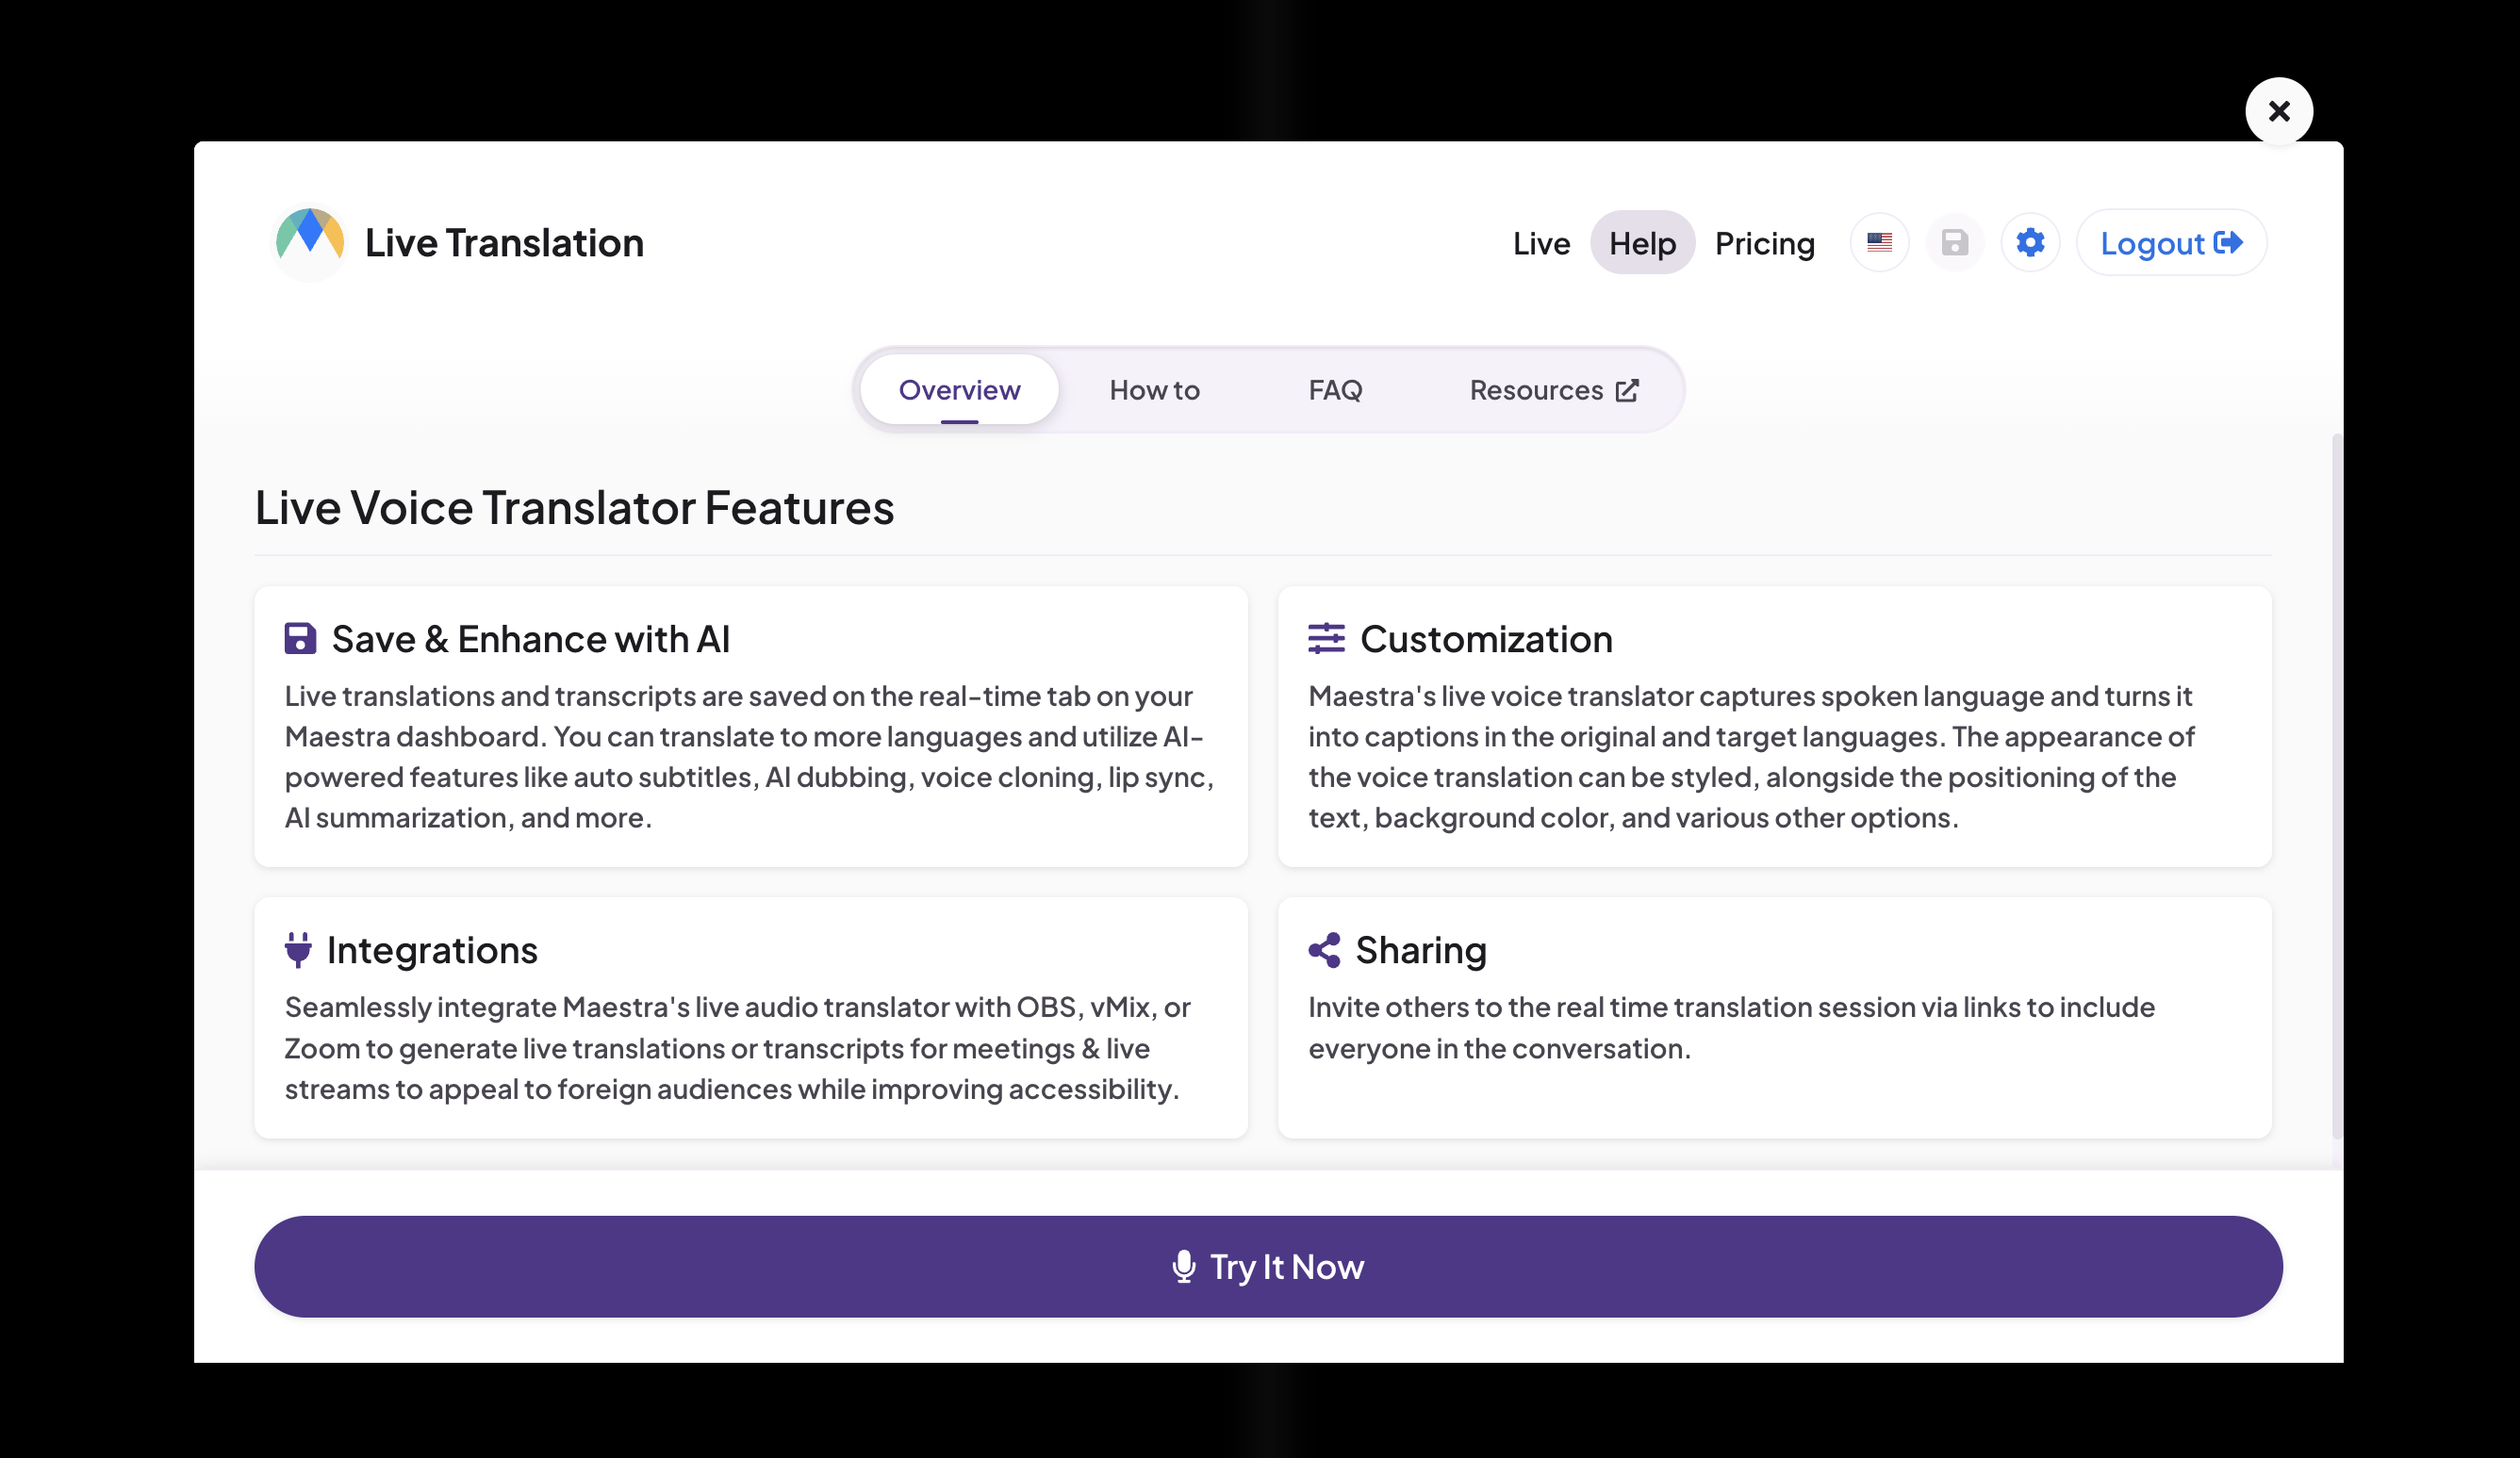Close the modal with the X button

click(2278, 111)
